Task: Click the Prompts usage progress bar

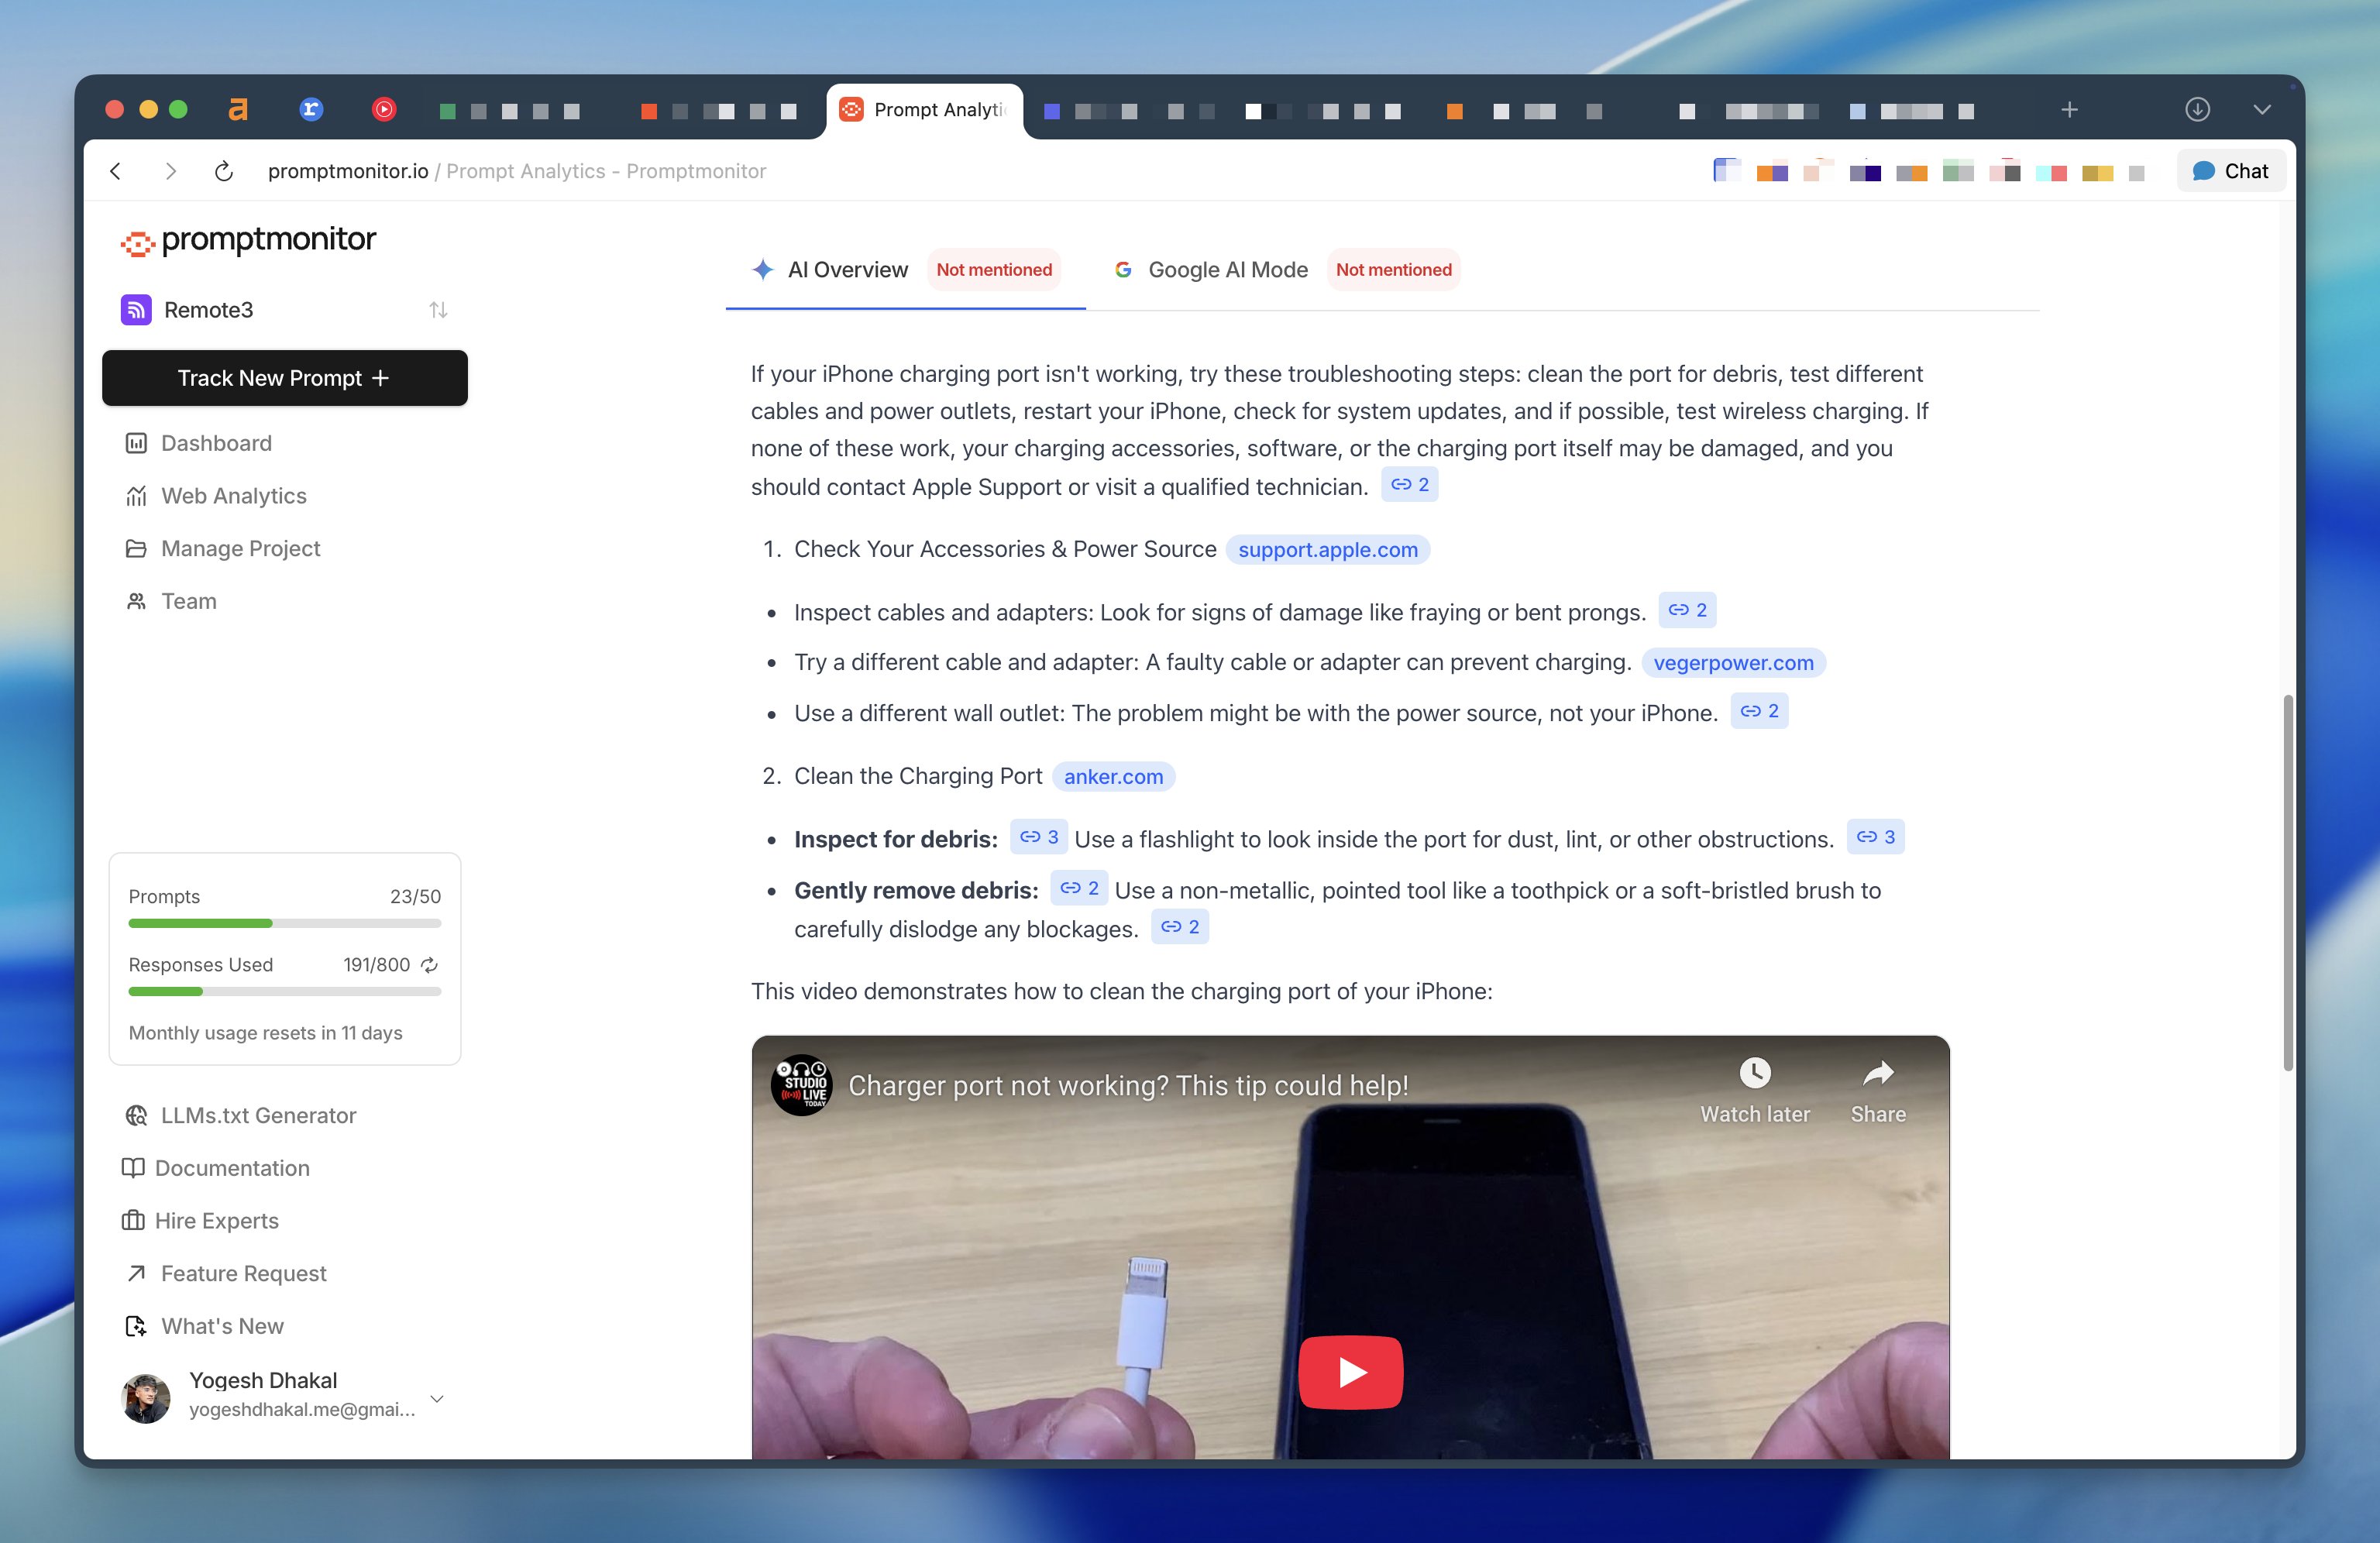Action: [x=284, y=923]
